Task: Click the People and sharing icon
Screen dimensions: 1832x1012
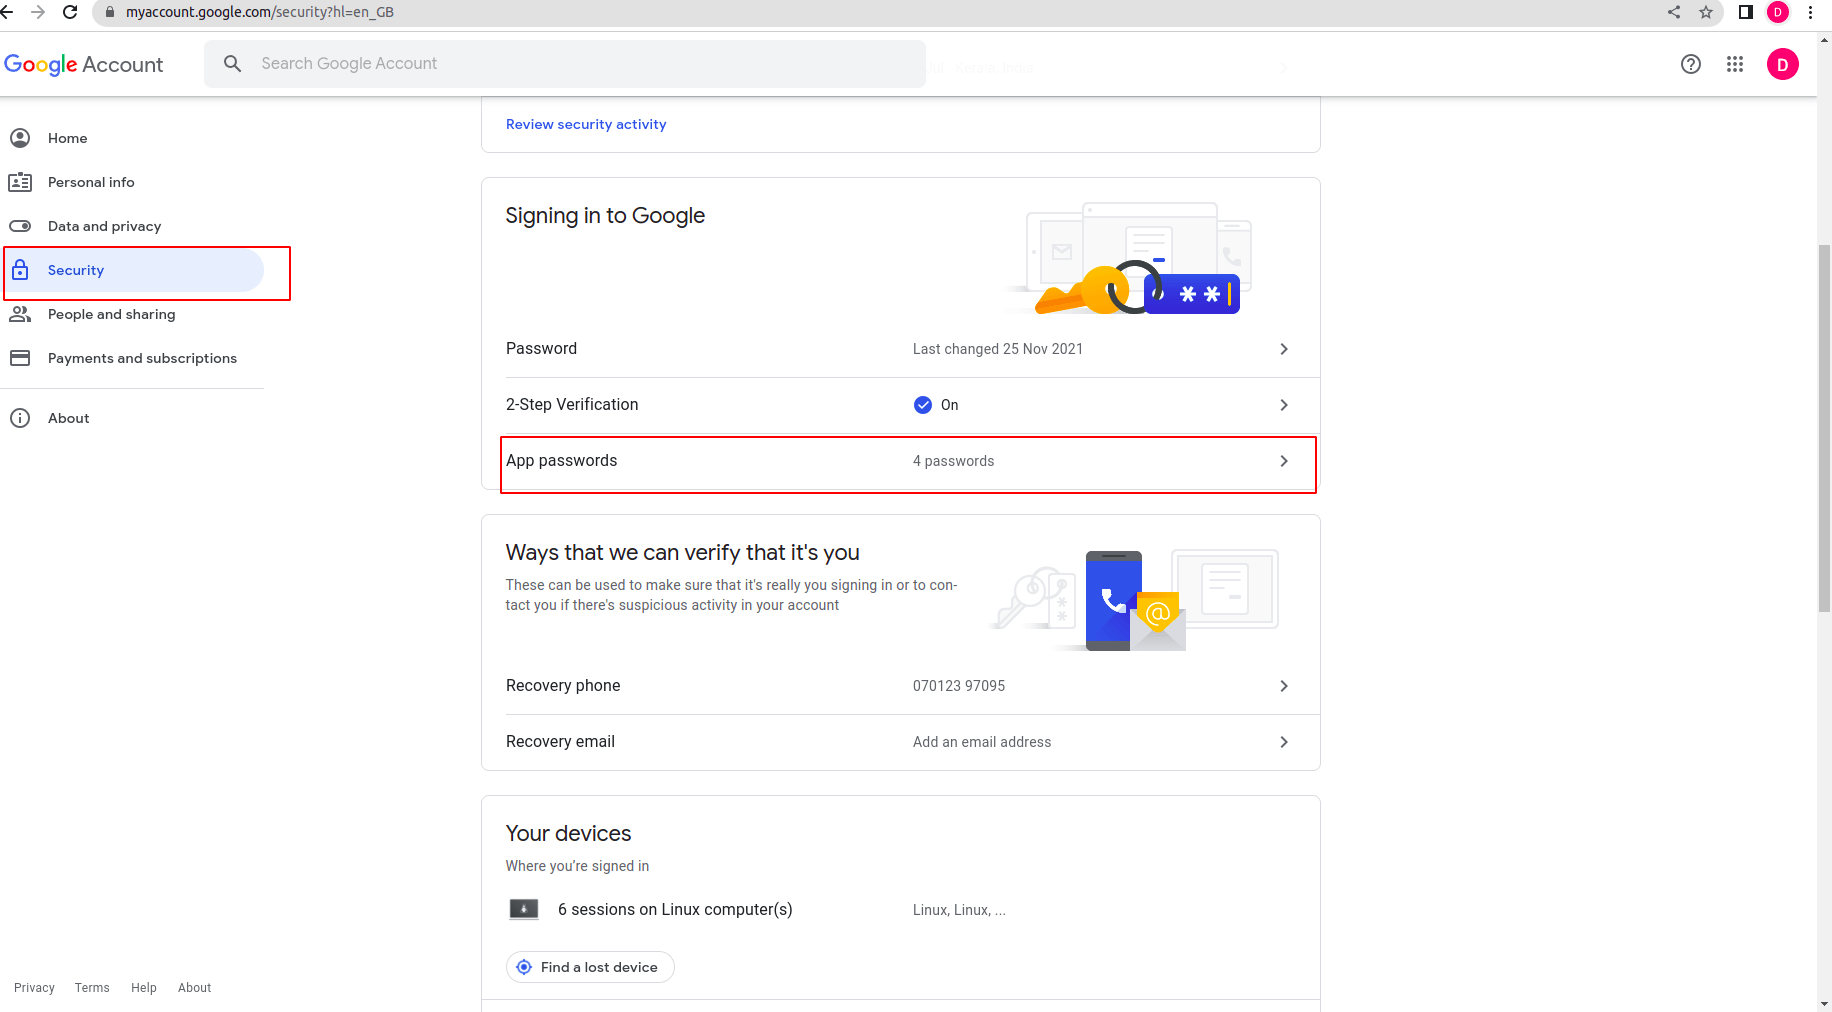Action: [x=20, y=314]
